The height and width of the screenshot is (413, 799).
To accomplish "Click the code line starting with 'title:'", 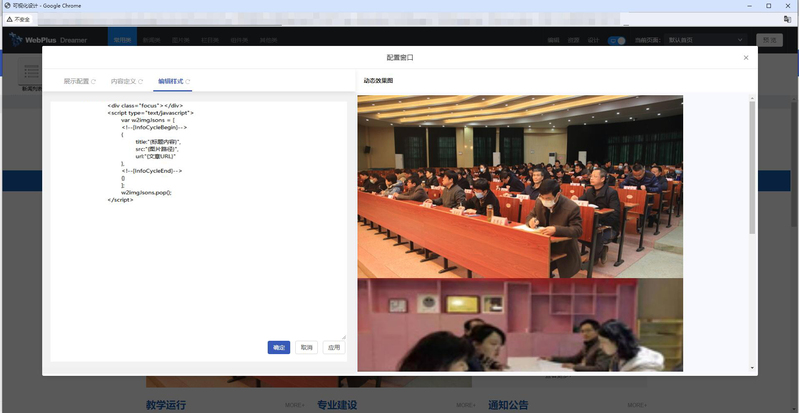I will 158,142.
